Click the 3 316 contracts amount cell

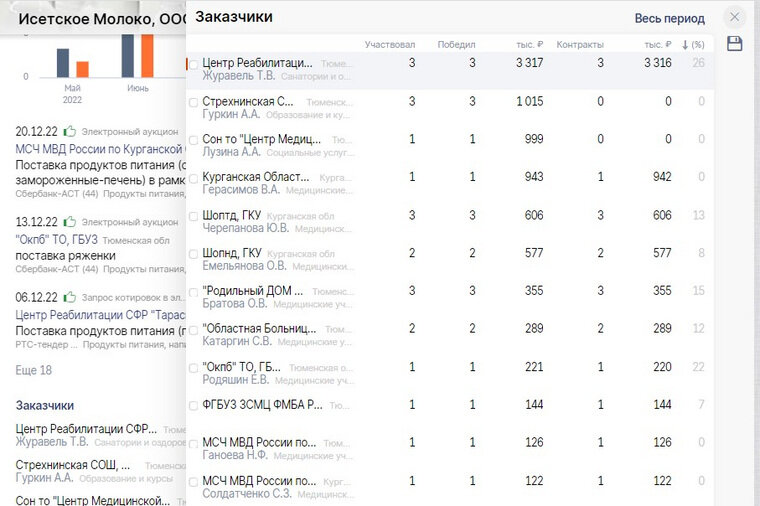pyautogui.click(x=658, y=63)
